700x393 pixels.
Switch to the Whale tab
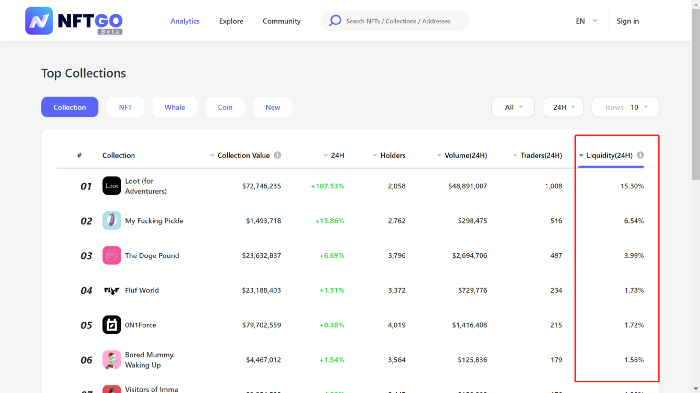point(175,107)
